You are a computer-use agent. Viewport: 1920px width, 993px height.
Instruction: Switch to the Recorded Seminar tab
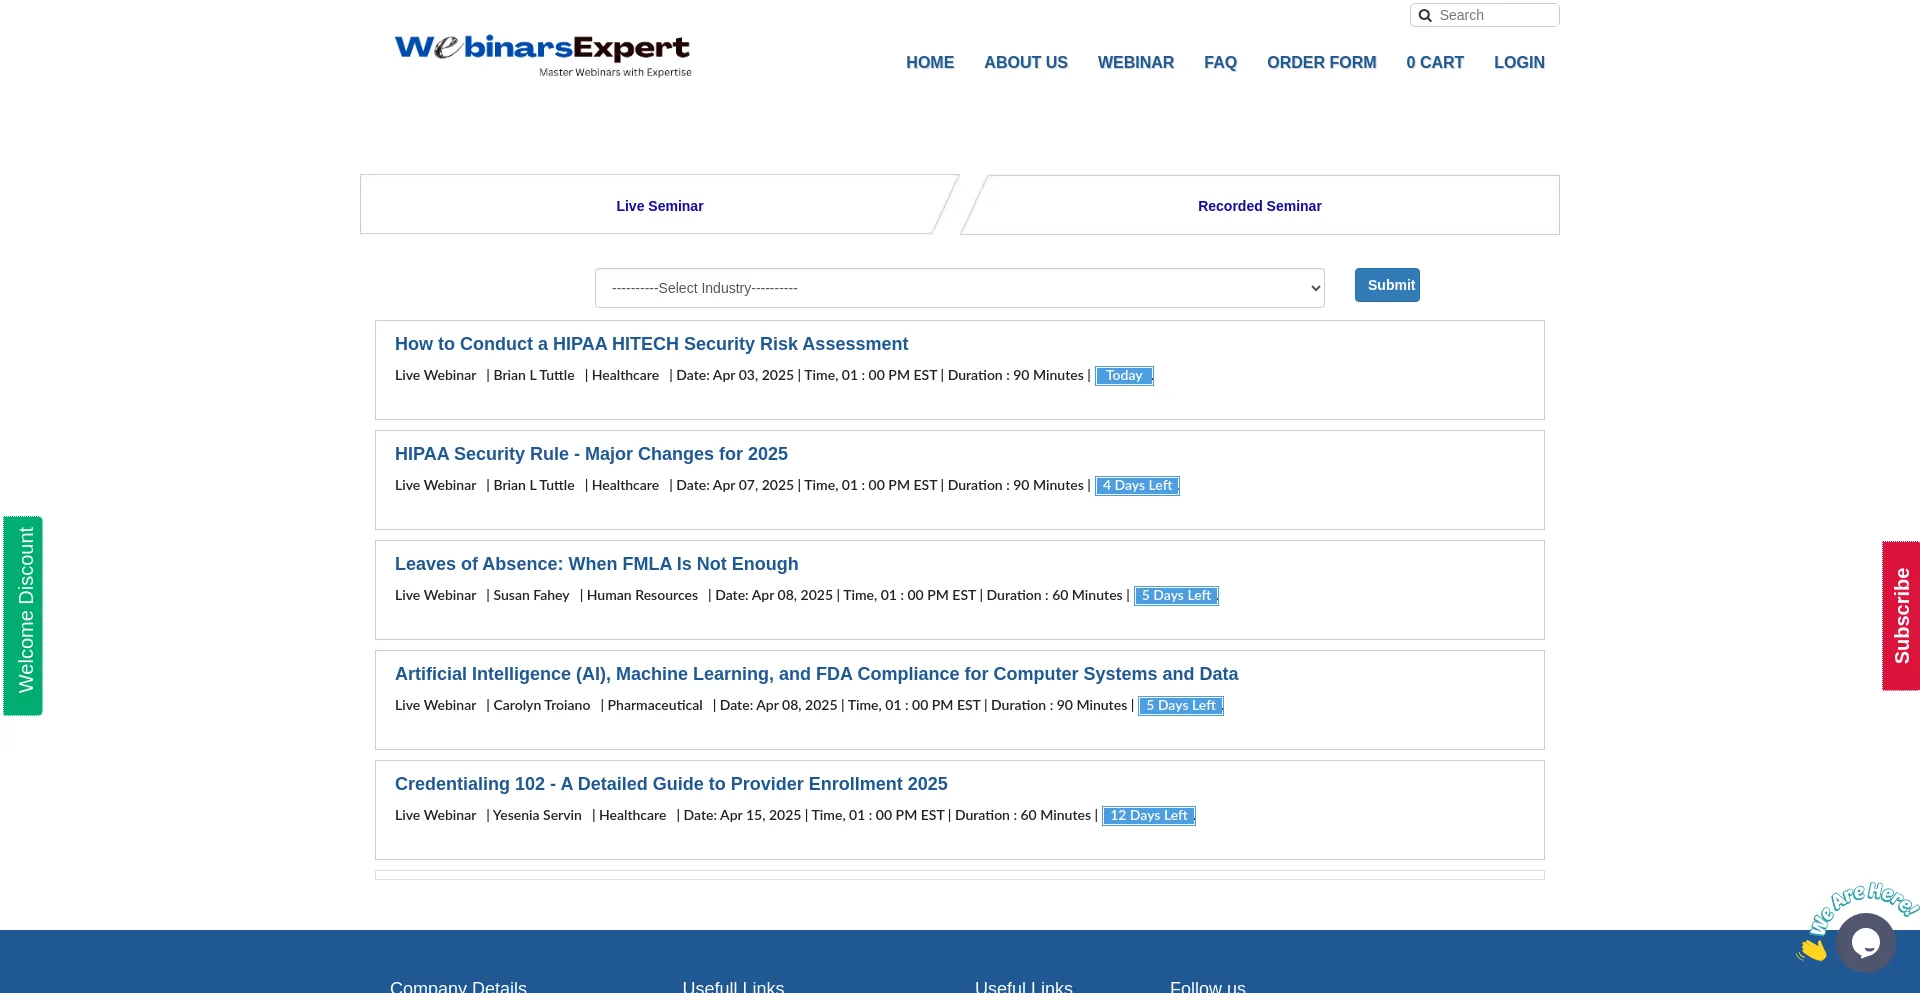click(x=1260, y=205)
